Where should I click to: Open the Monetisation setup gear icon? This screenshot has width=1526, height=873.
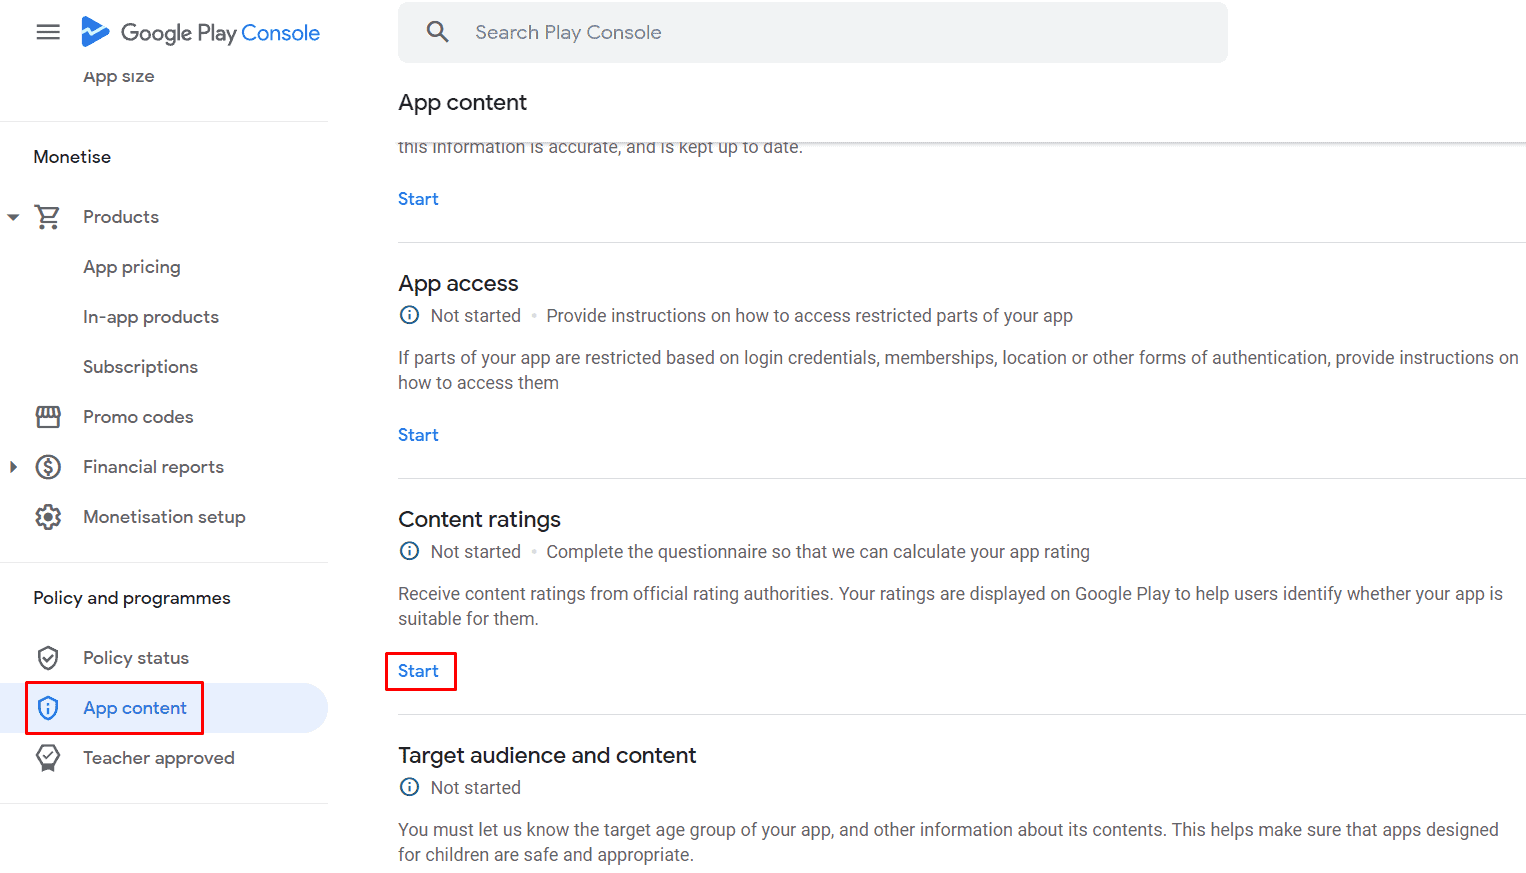click(48, 516)
